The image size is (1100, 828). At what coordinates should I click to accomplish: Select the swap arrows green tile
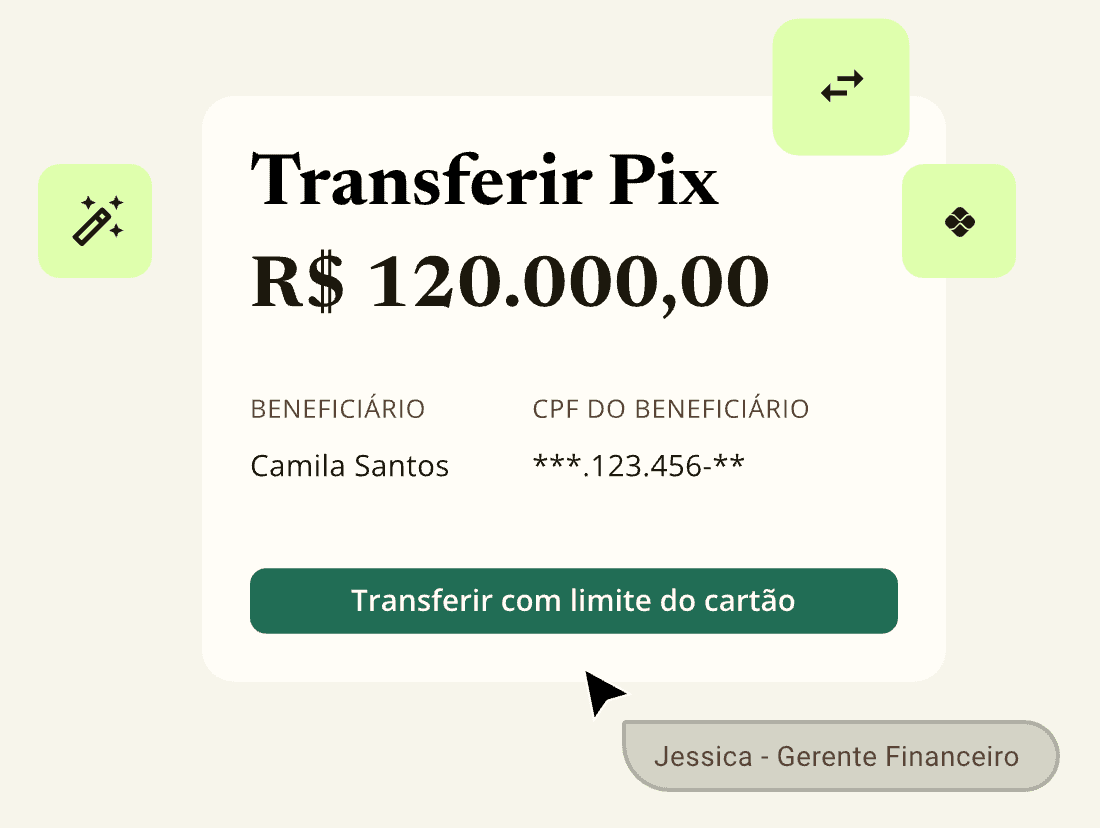click(840, 86)
